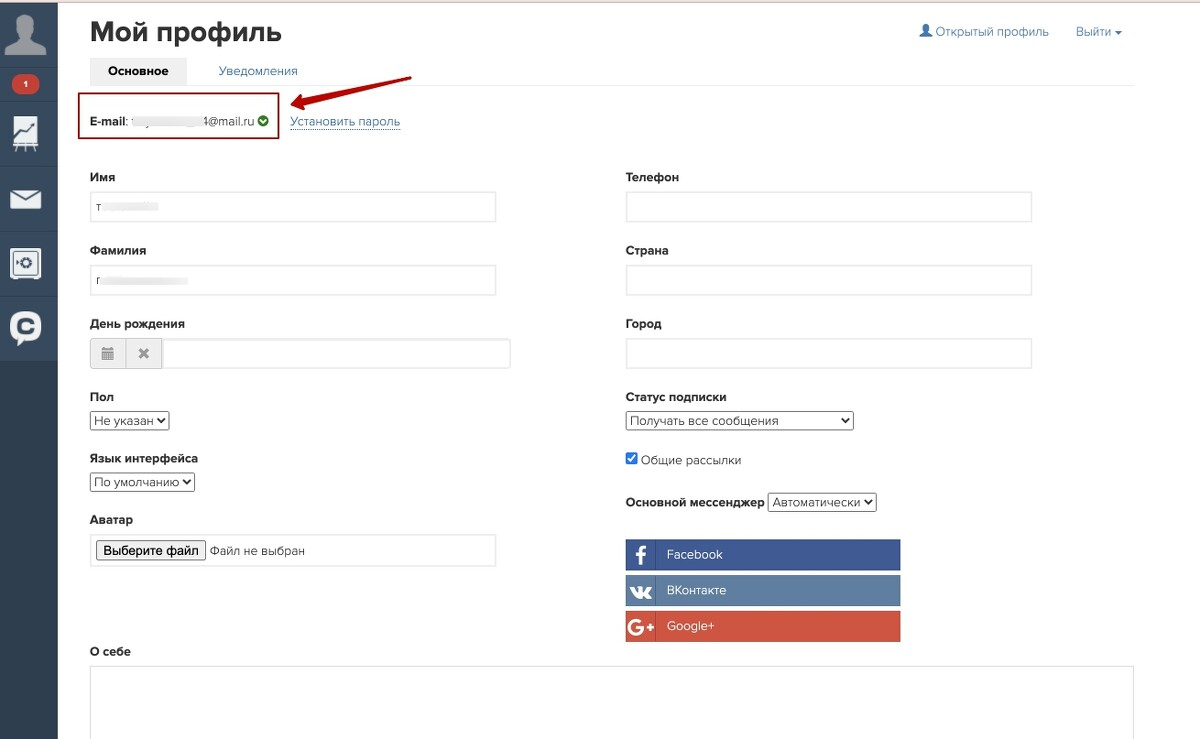Image resolution: width=1200 pixels, height=739 pixels.
Task: Toggle the Общие рассылки checkbox
Action: (x=632, y=459)
